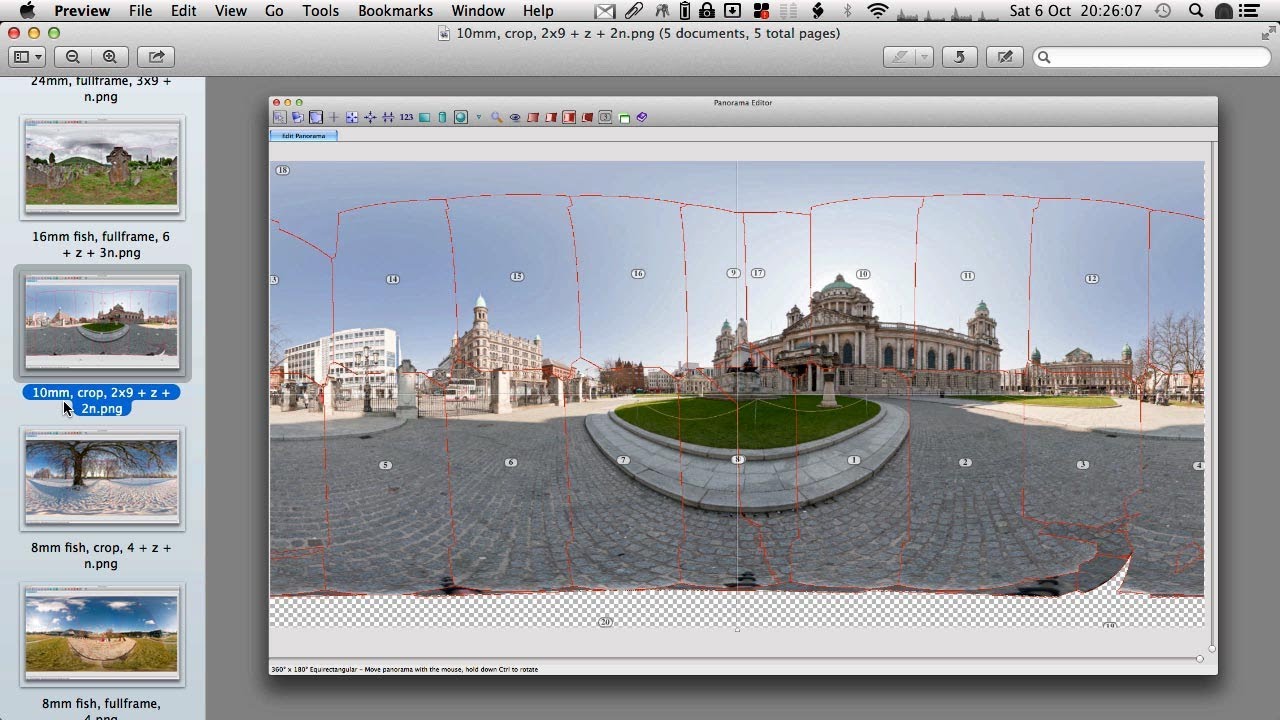Click the Bluetooth menu bar icon

click(848, 11)
